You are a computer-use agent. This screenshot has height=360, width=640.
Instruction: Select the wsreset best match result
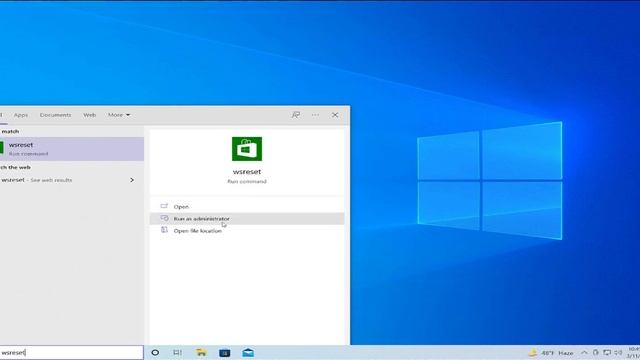coord(72,149)
